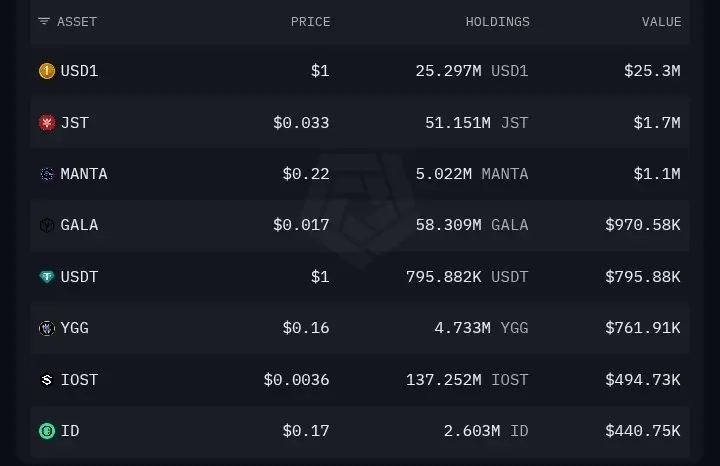Screen dimensions: 720x466
Task: Click the USD1 value of $25.3M
Action: point(652,71)
